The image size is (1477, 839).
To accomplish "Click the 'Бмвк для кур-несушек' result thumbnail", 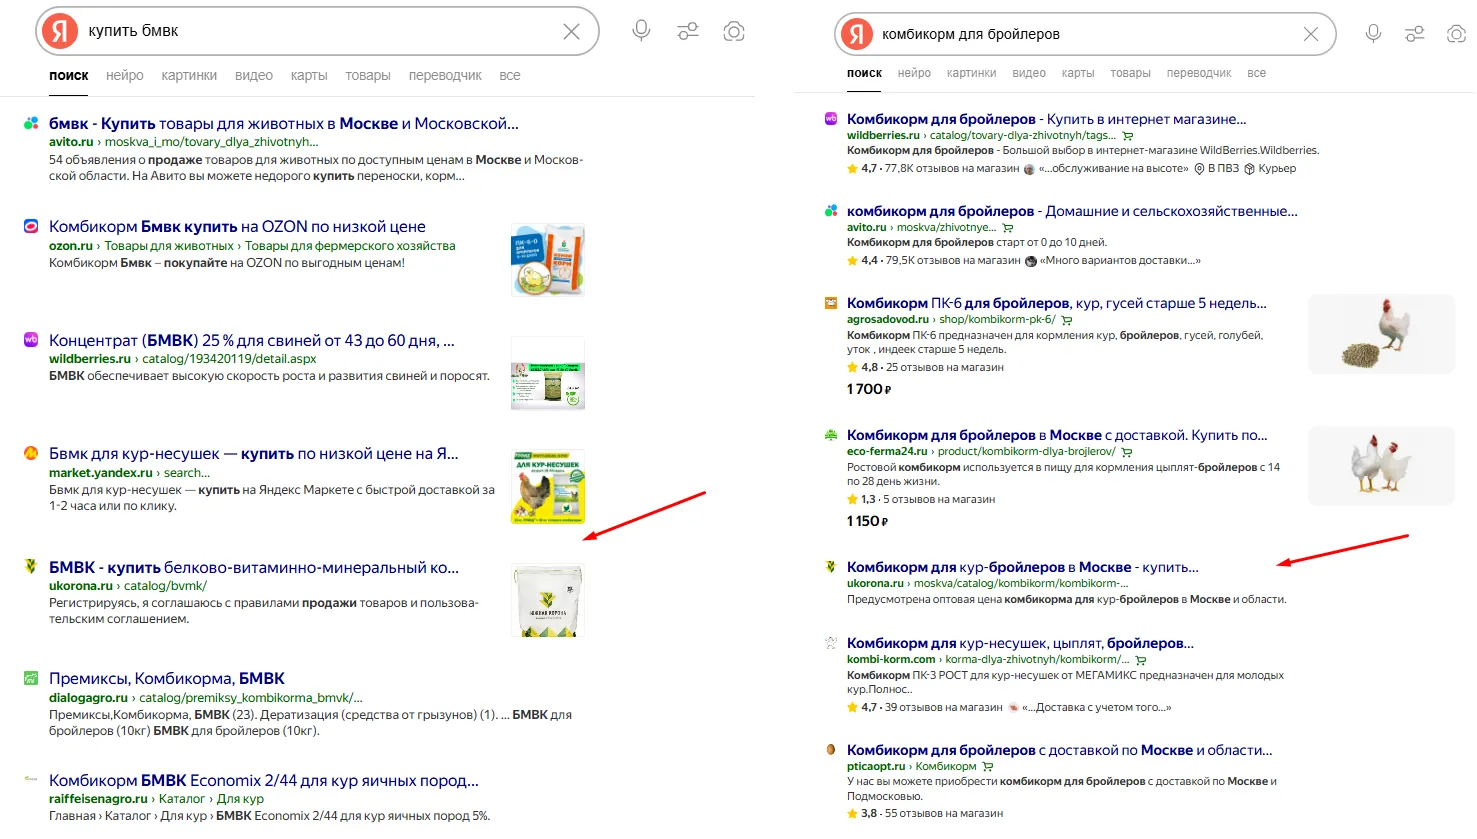I will point(548,487).
